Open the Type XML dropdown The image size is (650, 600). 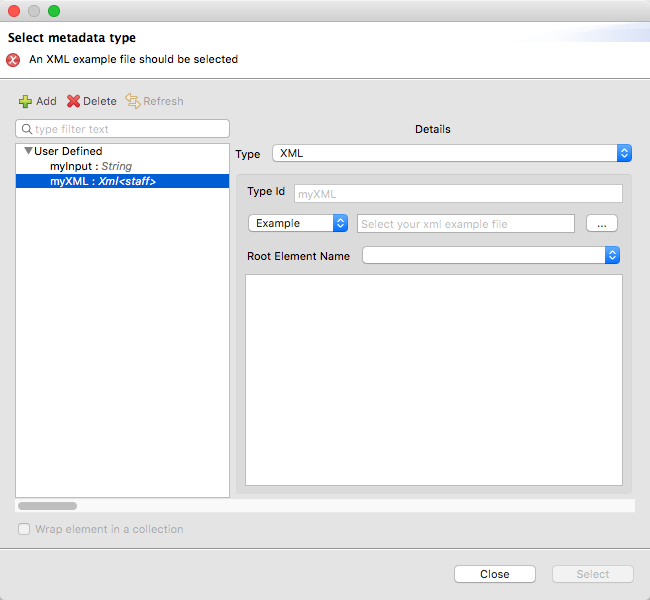tap(452, 153)
